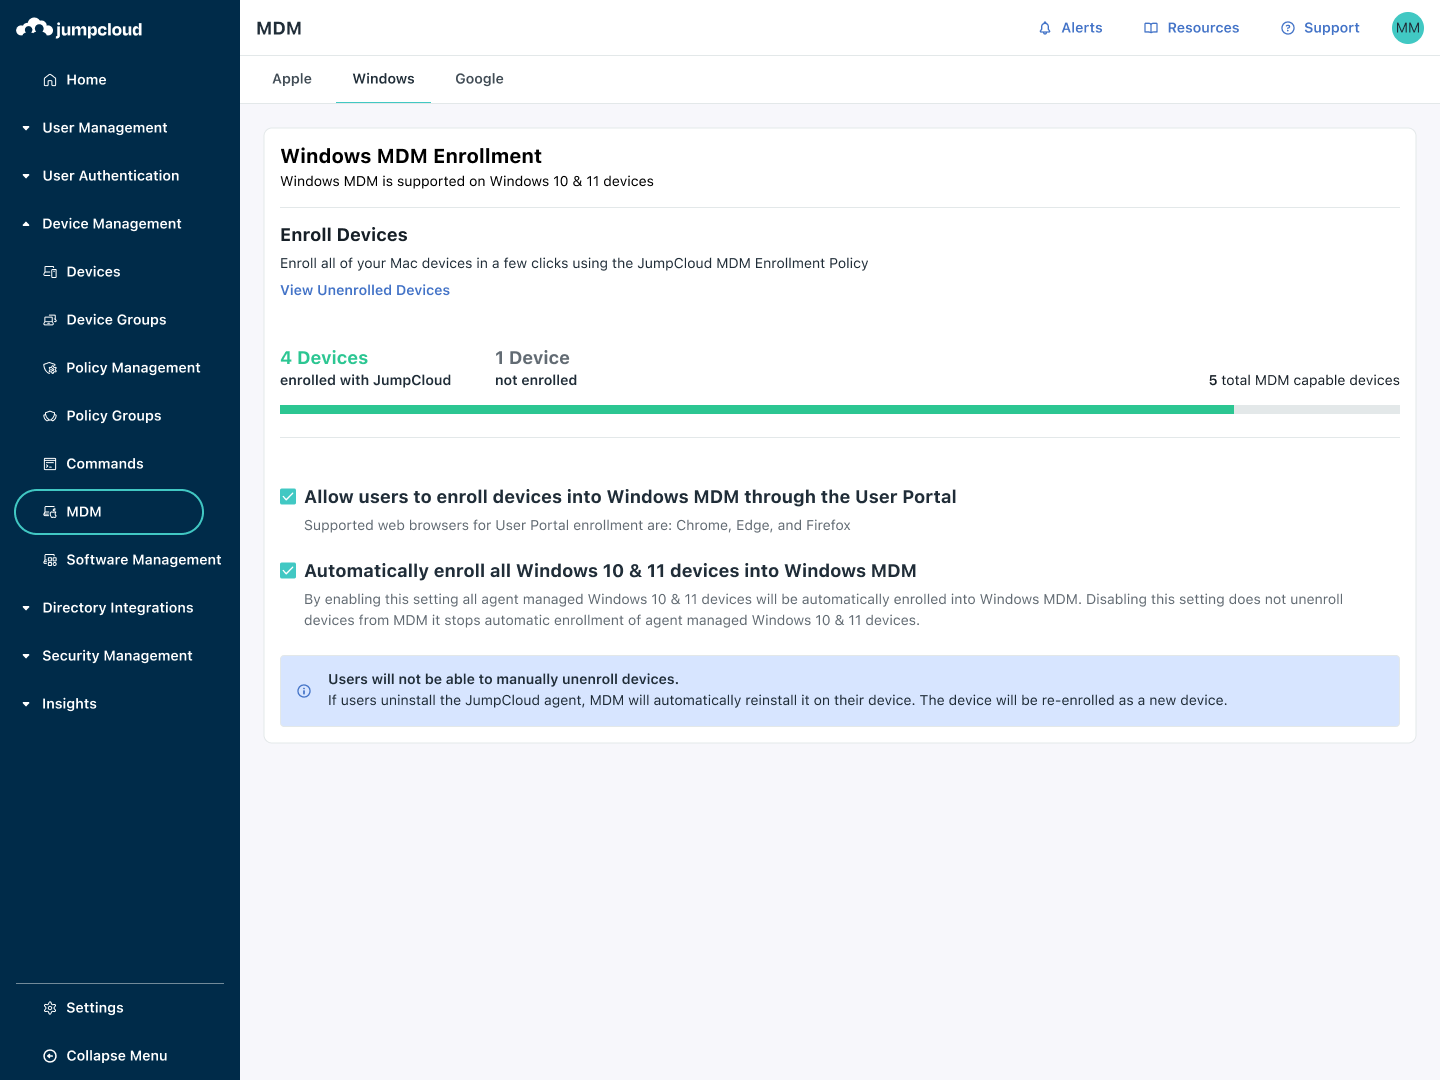The height and width of the screenshot is (1080, 1440).
Task: Click the info icon in the blue notice
Action: pyautogui.click(x=304, y=691)
